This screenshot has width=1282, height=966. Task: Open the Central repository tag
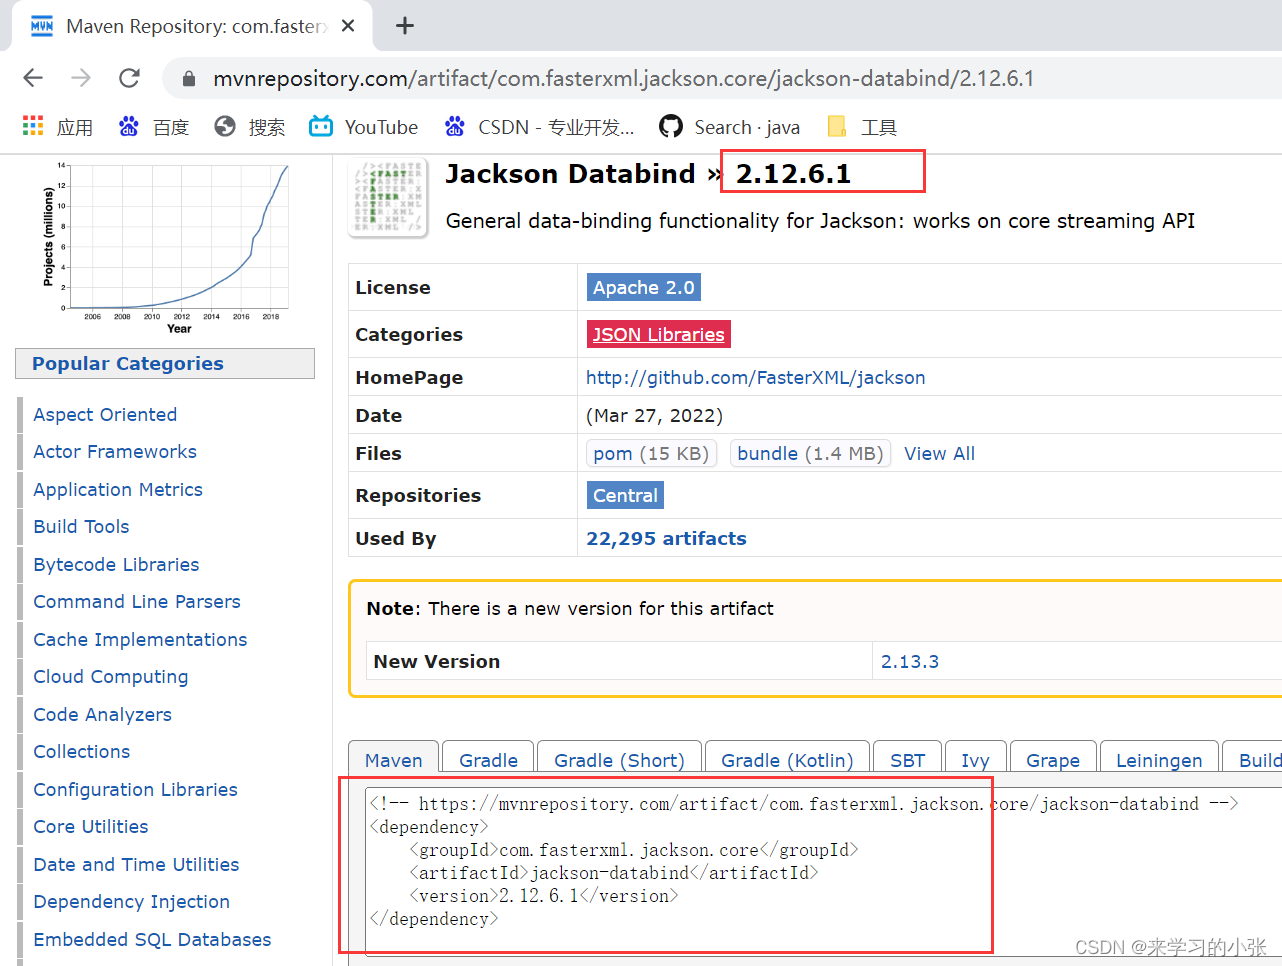(x=625, y=496)
